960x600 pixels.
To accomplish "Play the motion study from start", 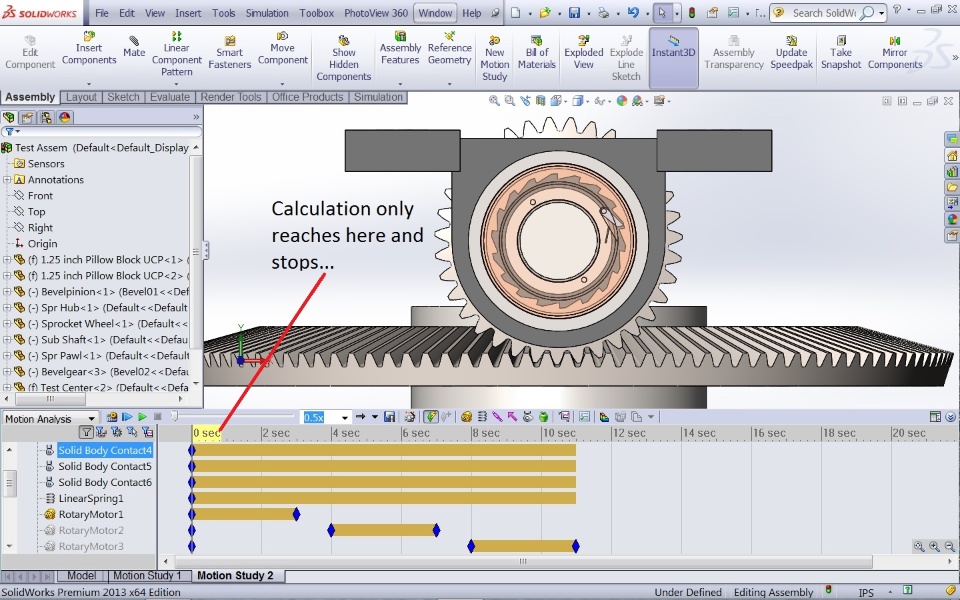I will coord(127,417).
